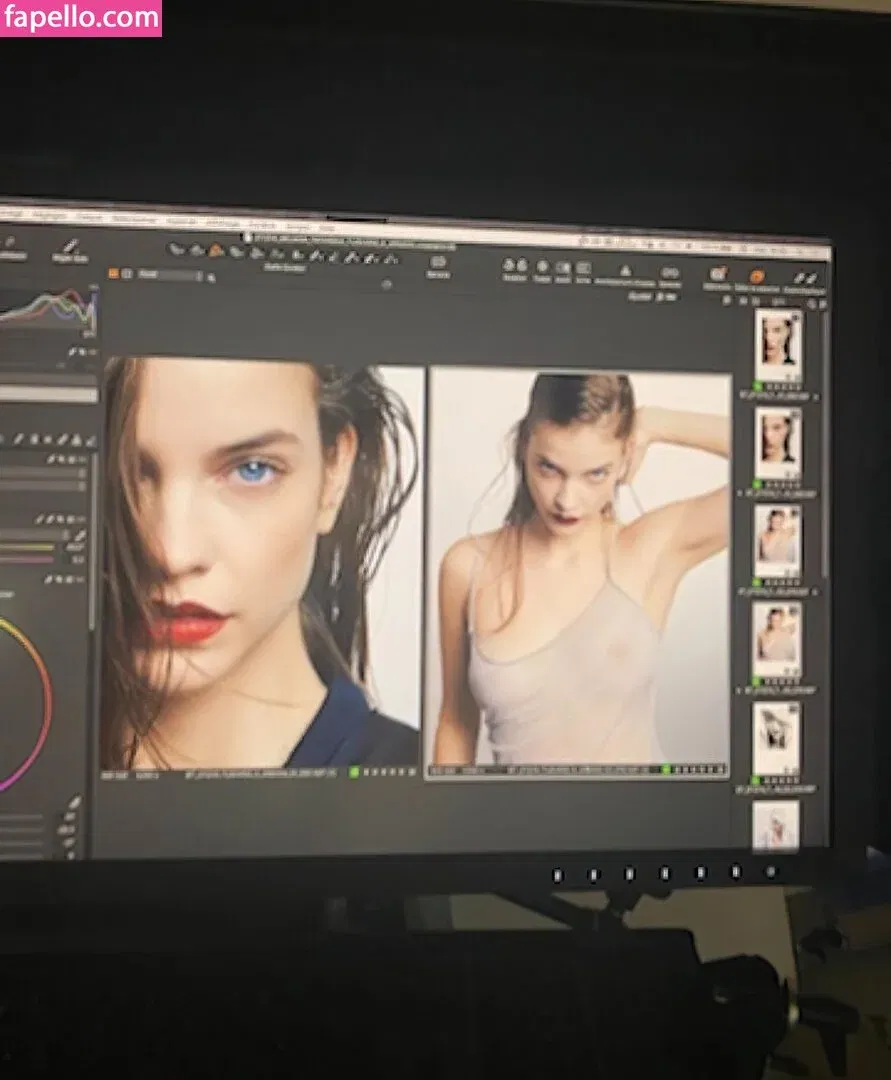Image resolution: width=891 pixels, height=1080 pixels.
Task: Toggle the green color tag under the close-up portrait
Action: pyautogui.click(x=354, y=772)
